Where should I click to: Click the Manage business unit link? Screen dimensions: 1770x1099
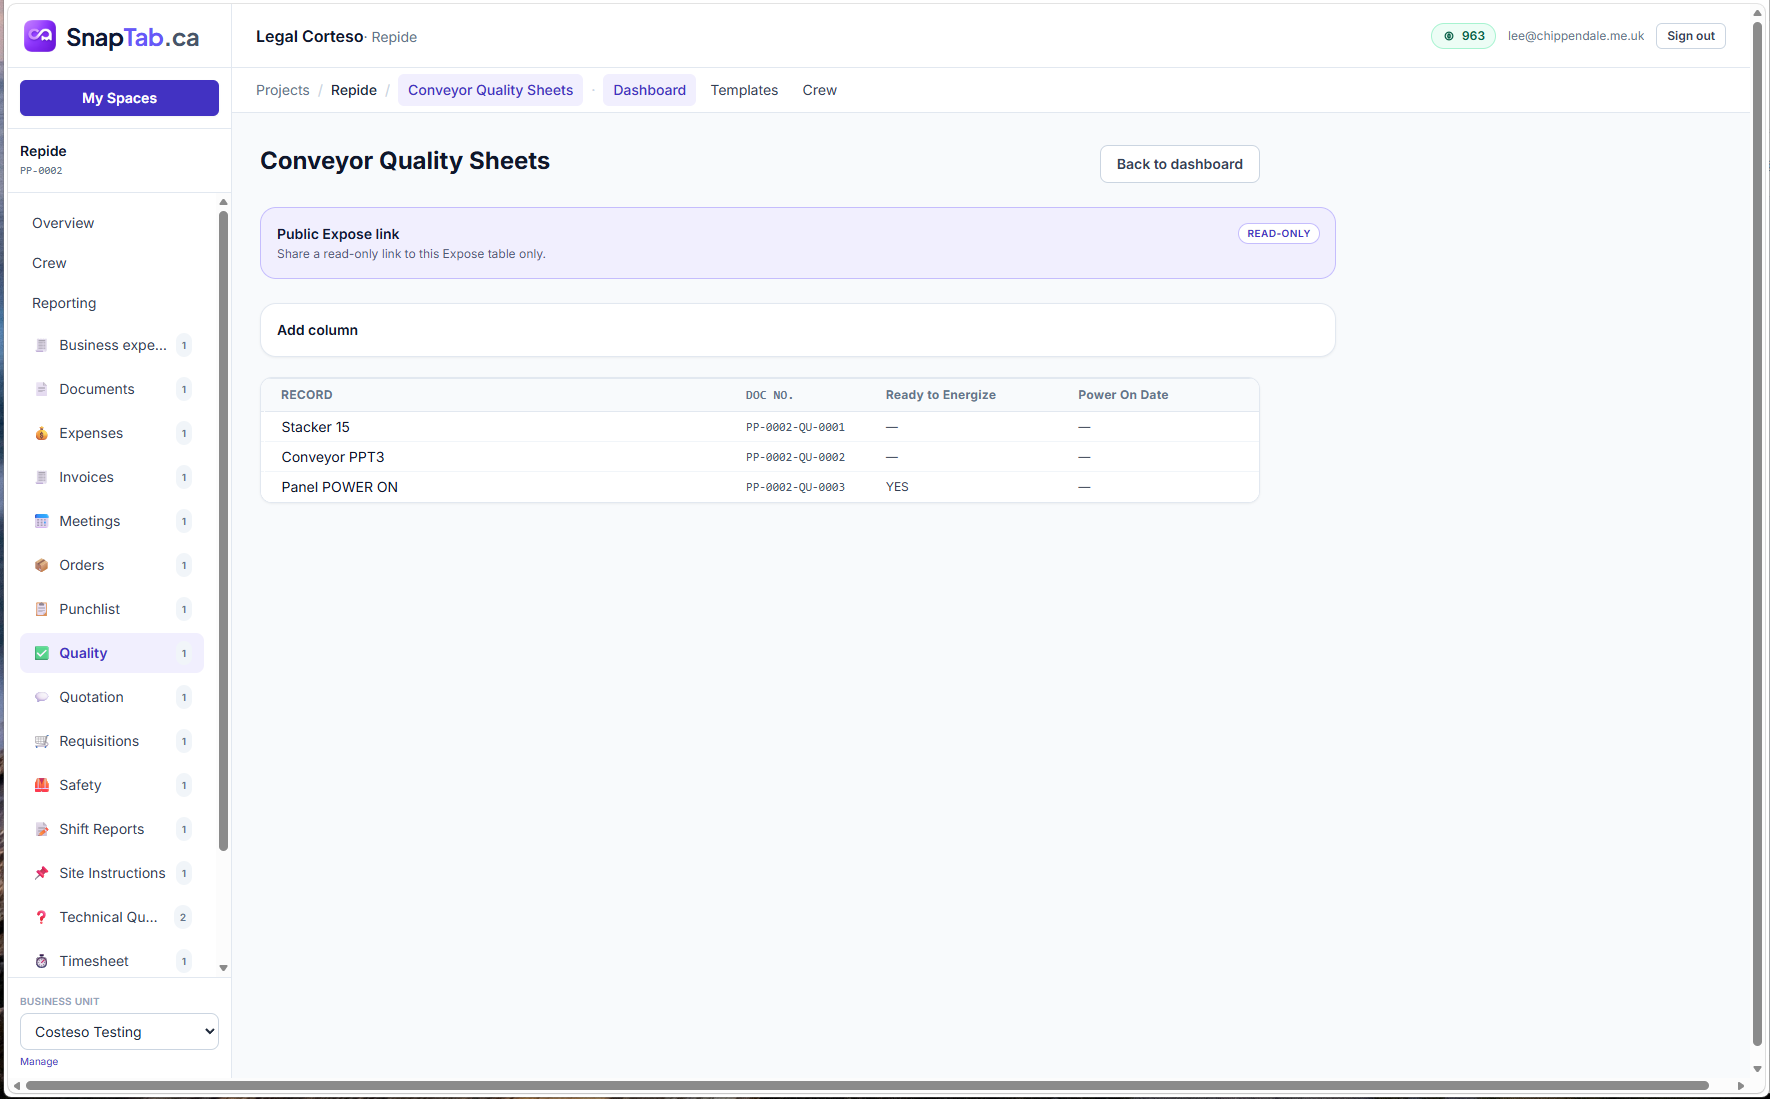coord(39,1062)
